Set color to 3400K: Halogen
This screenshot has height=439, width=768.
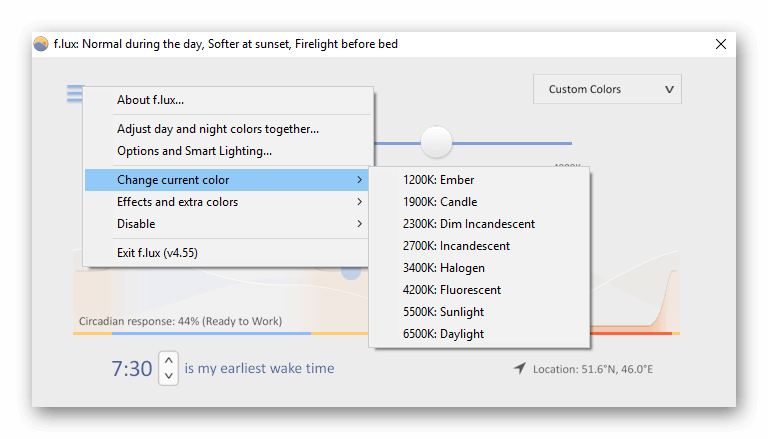click(x=444, y=268)
